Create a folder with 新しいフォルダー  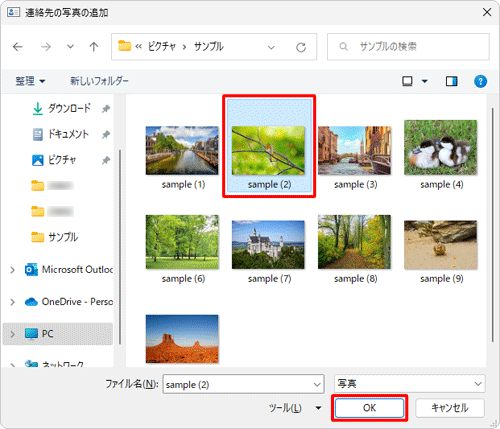click(x=99, y=81)
